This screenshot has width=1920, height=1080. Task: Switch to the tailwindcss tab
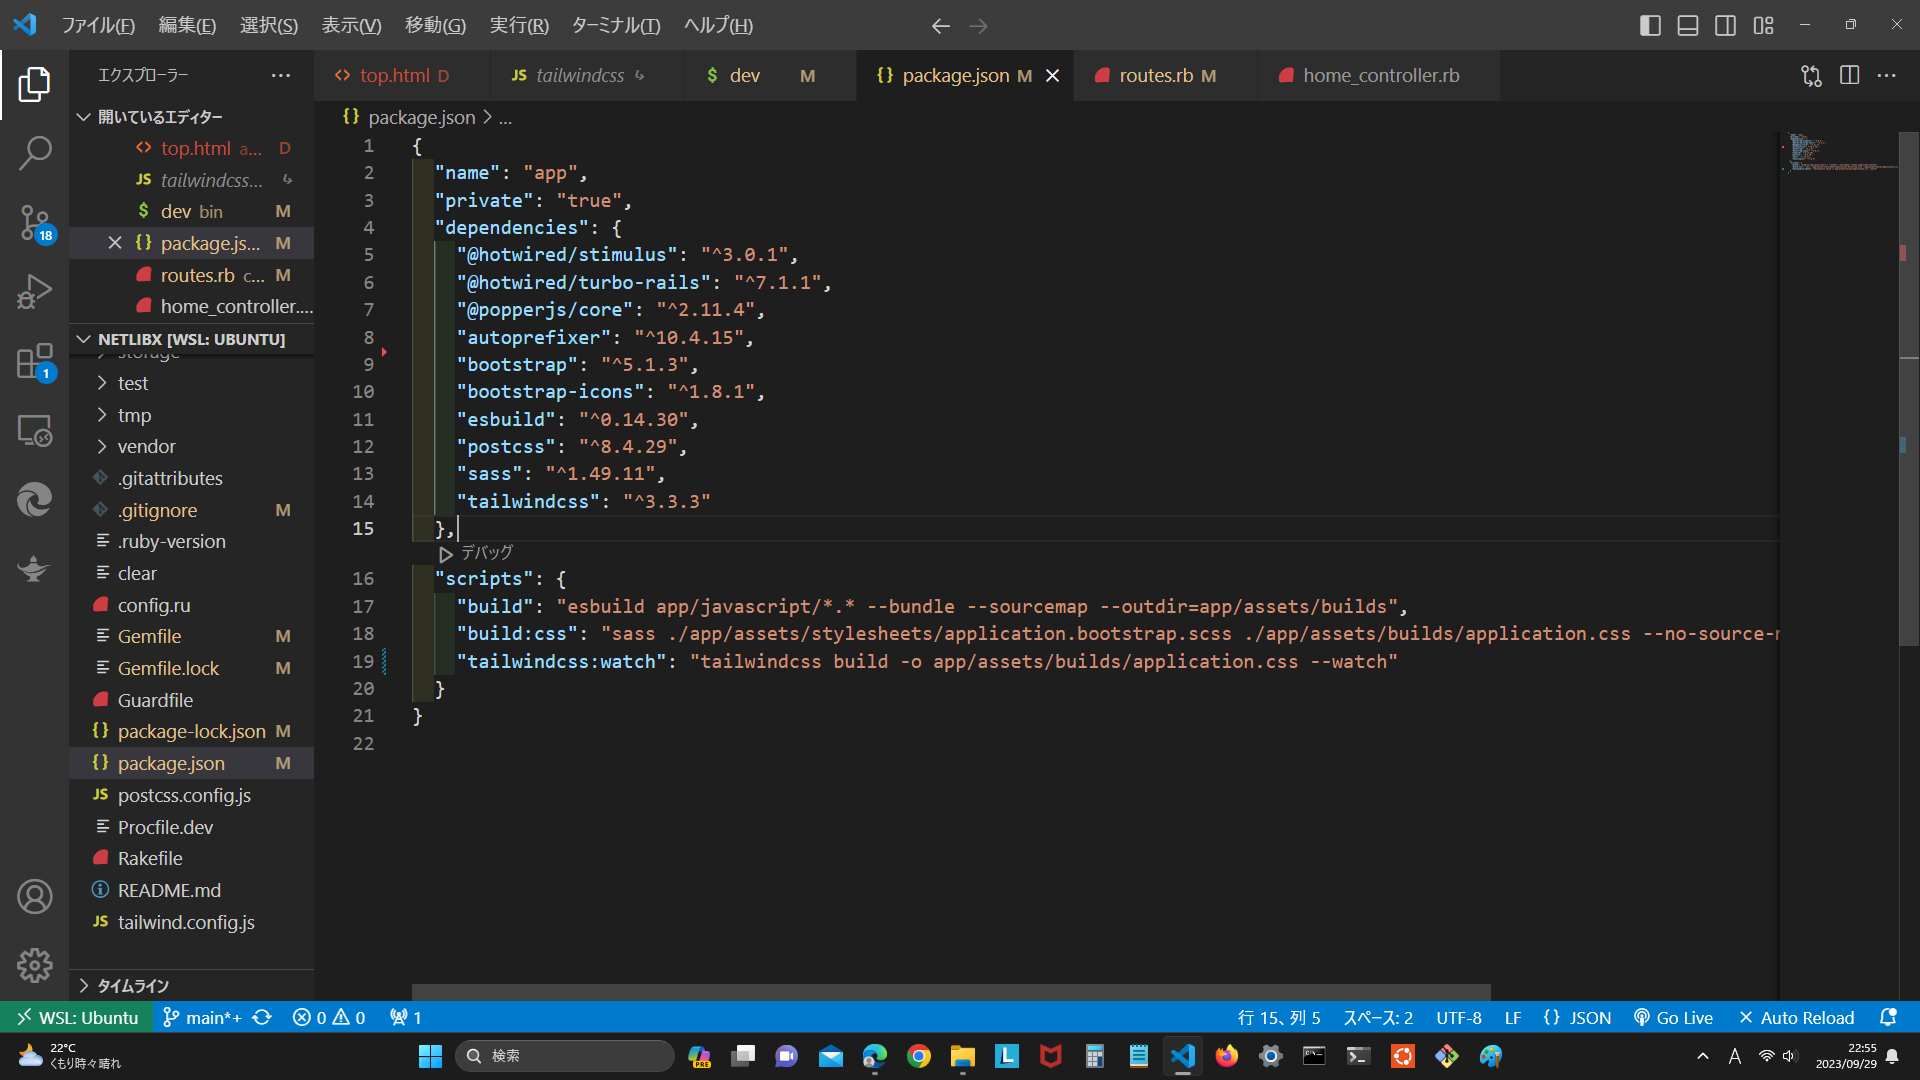click(586, 76)
